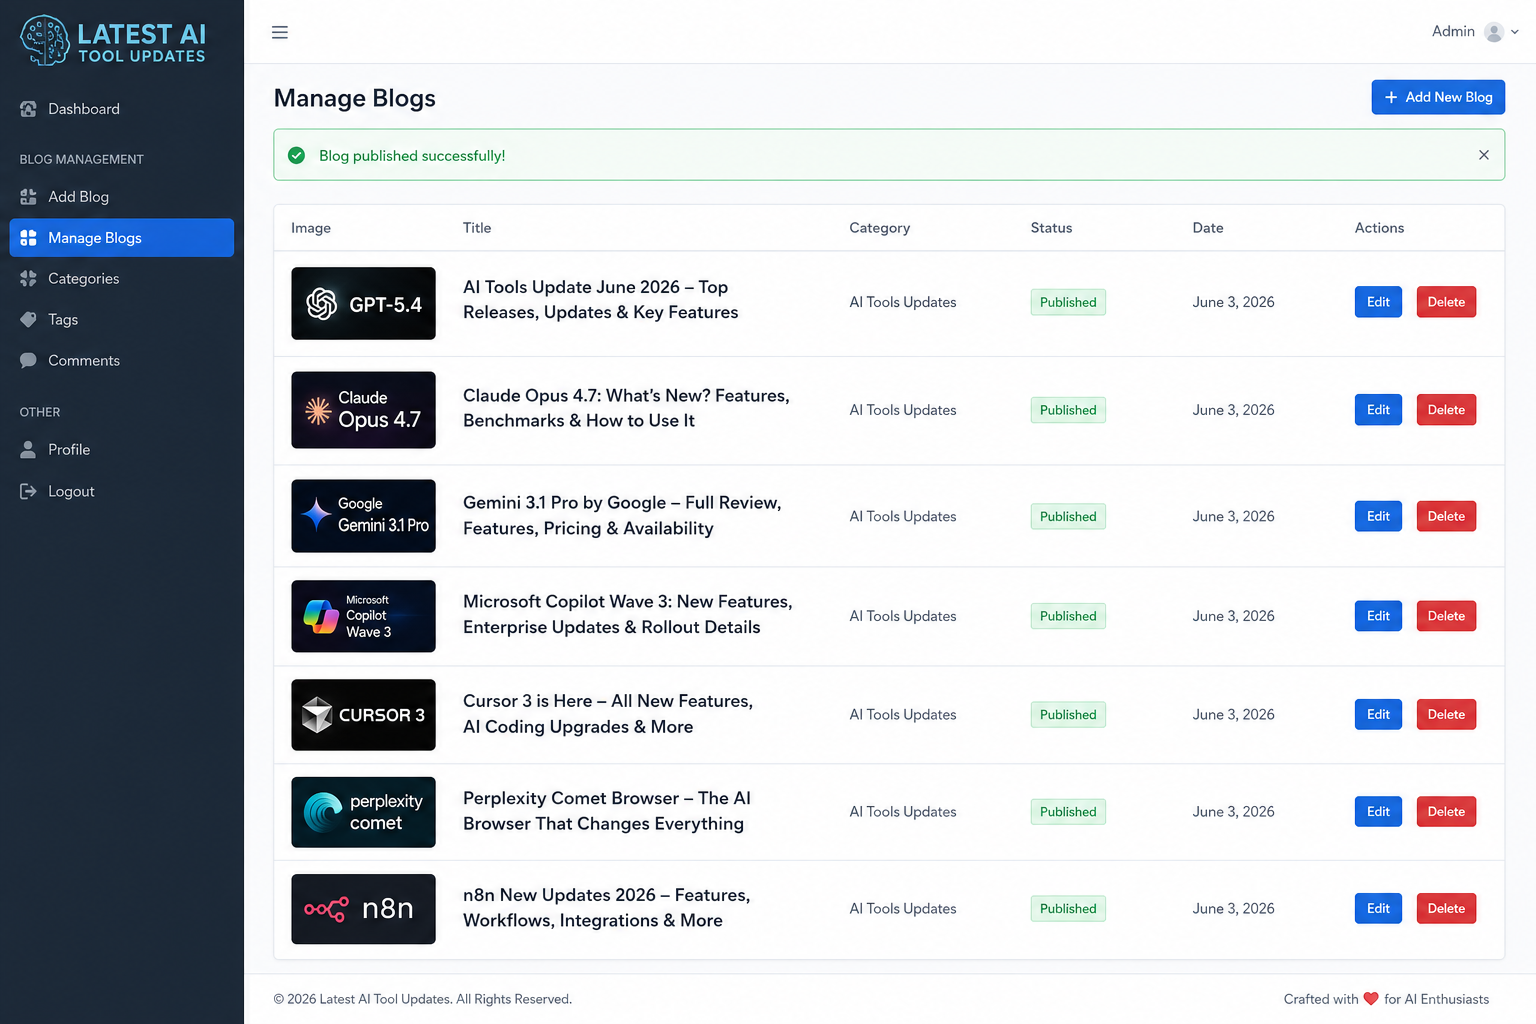Image resolution: width=1536 pixels, height=1024 pixels.
Task: Click the Category column header
Action: click(x=880, y=228)
